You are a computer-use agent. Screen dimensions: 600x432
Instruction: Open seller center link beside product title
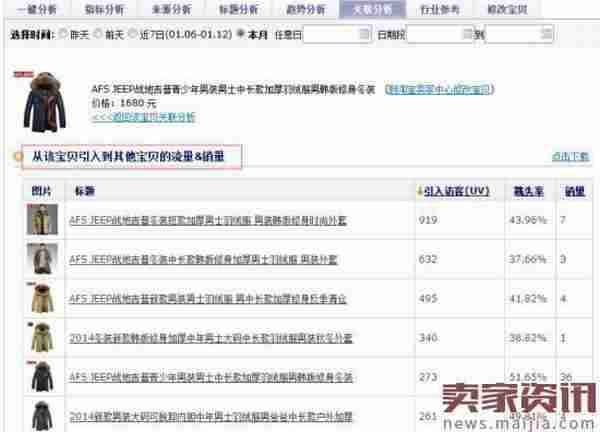coord(439,89)
